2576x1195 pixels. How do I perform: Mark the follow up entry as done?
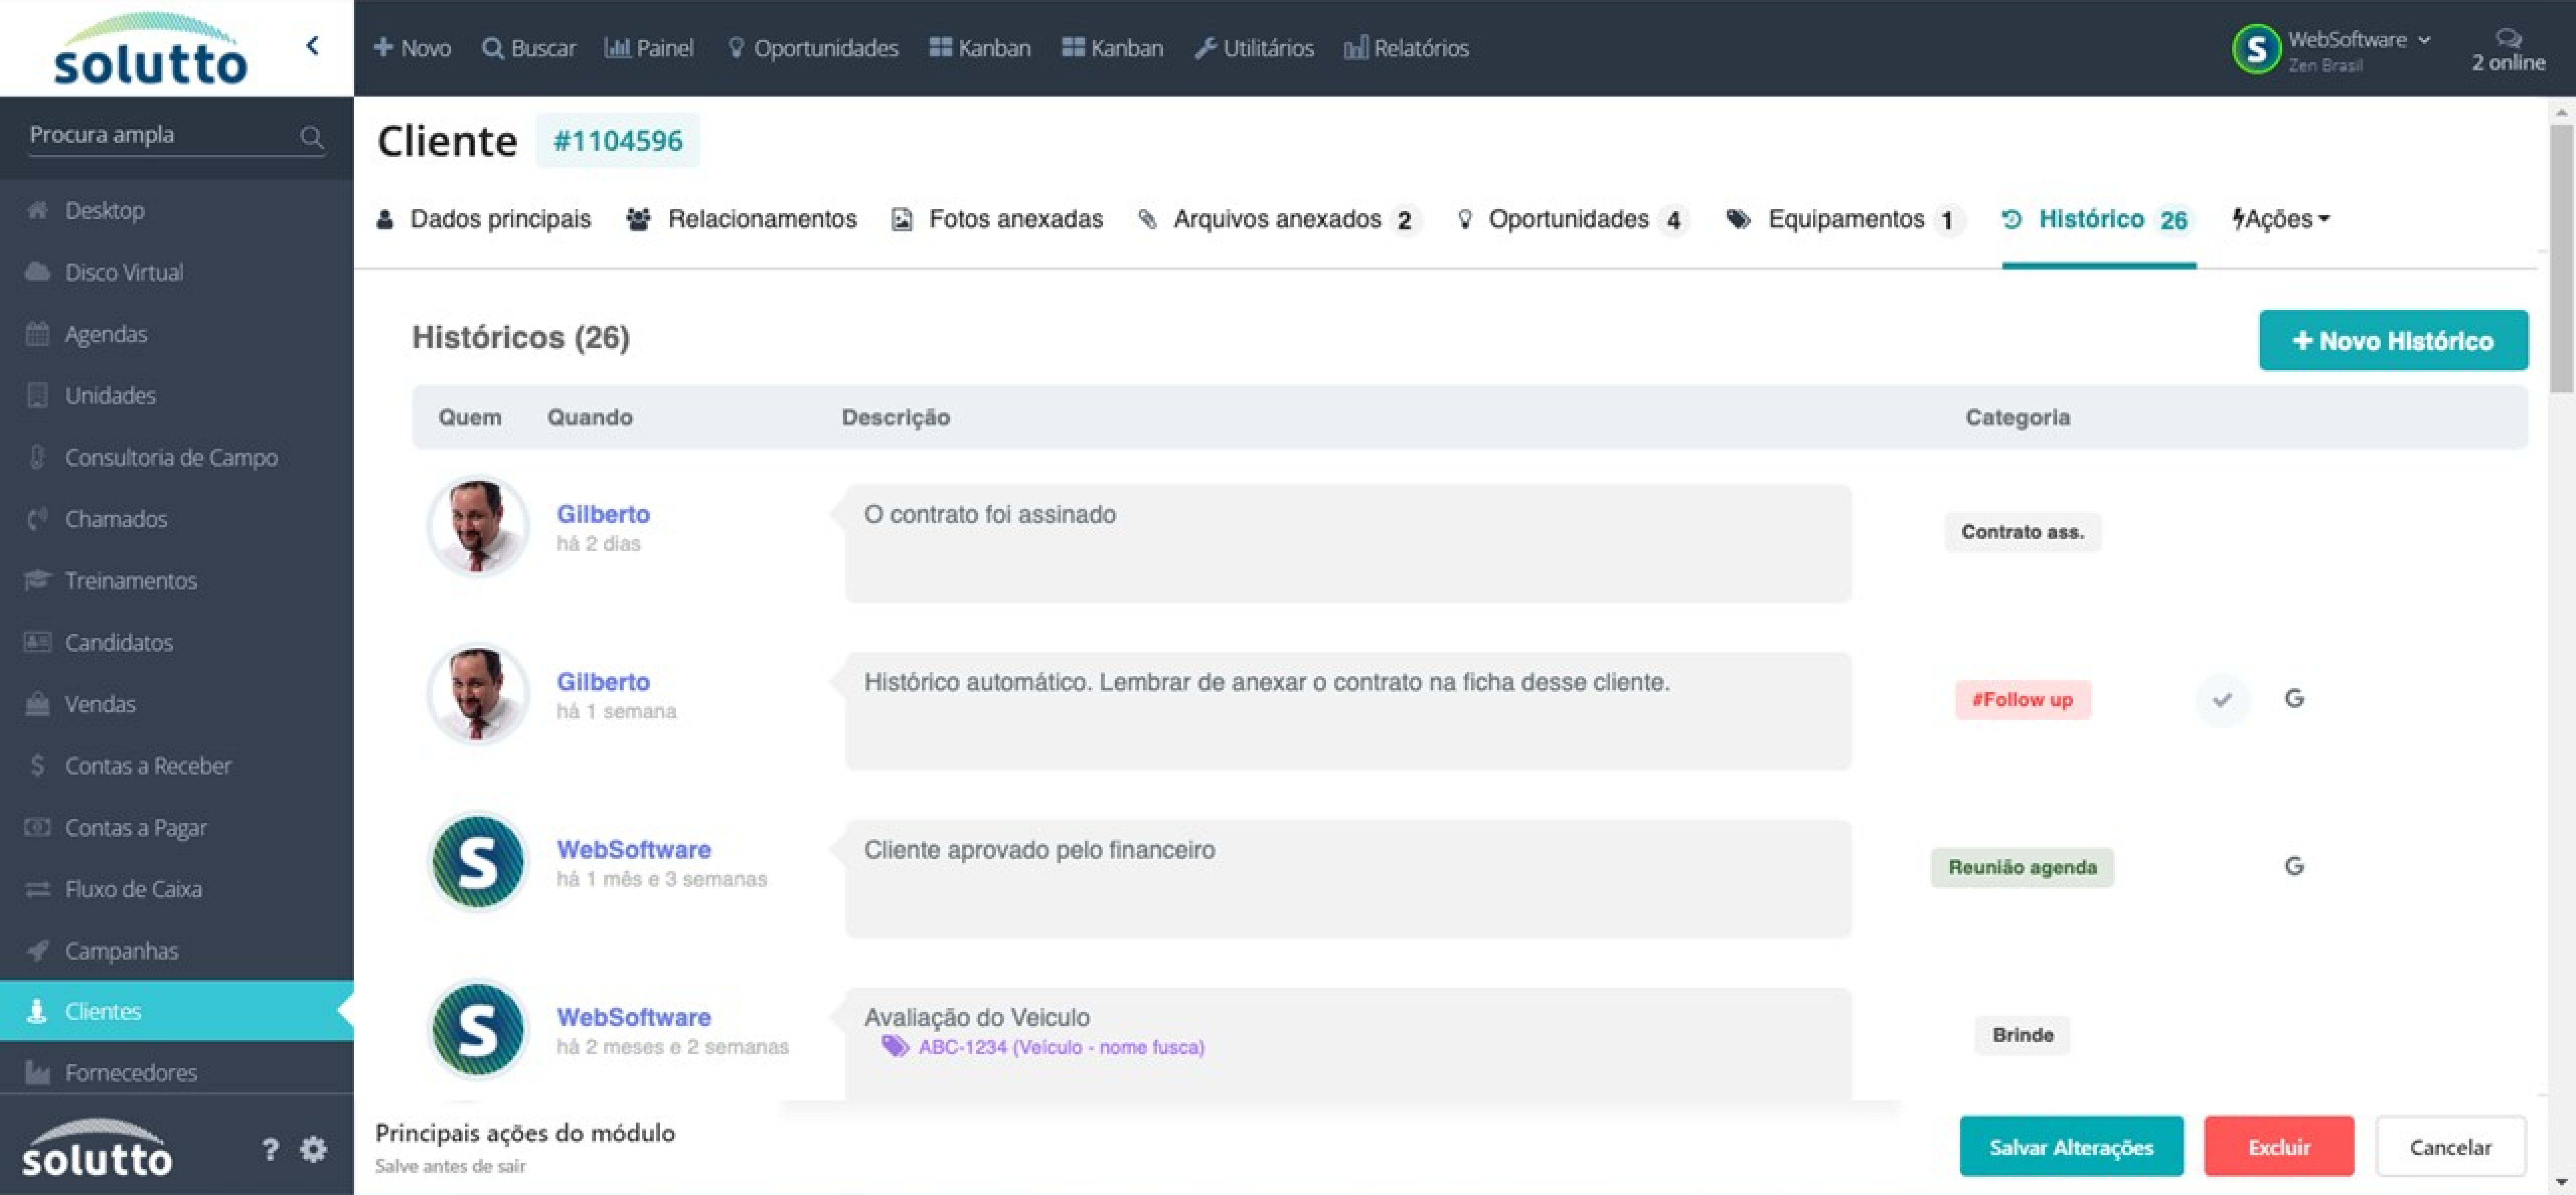[x=2221, y=699]
